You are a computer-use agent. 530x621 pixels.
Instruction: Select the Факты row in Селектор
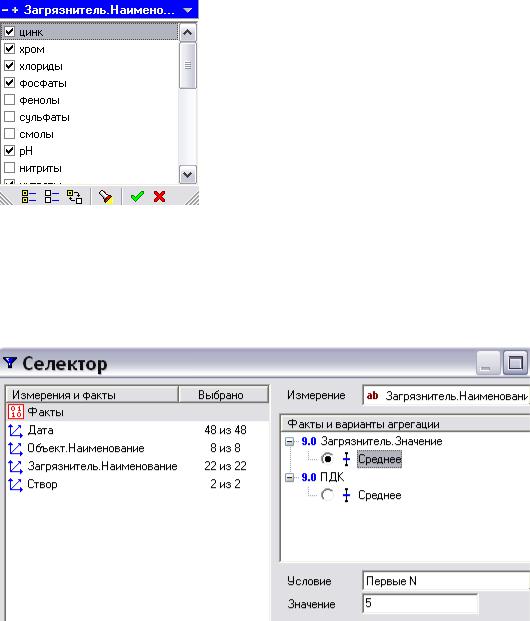[137, 412]
